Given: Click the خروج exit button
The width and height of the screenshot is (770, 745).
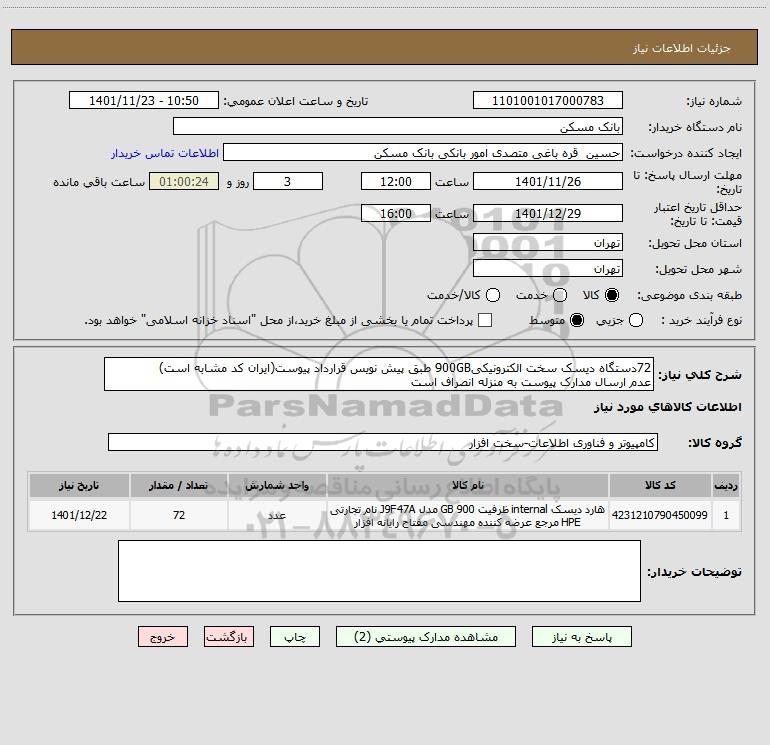Looking at the screenshot, I should click(163, 637).
